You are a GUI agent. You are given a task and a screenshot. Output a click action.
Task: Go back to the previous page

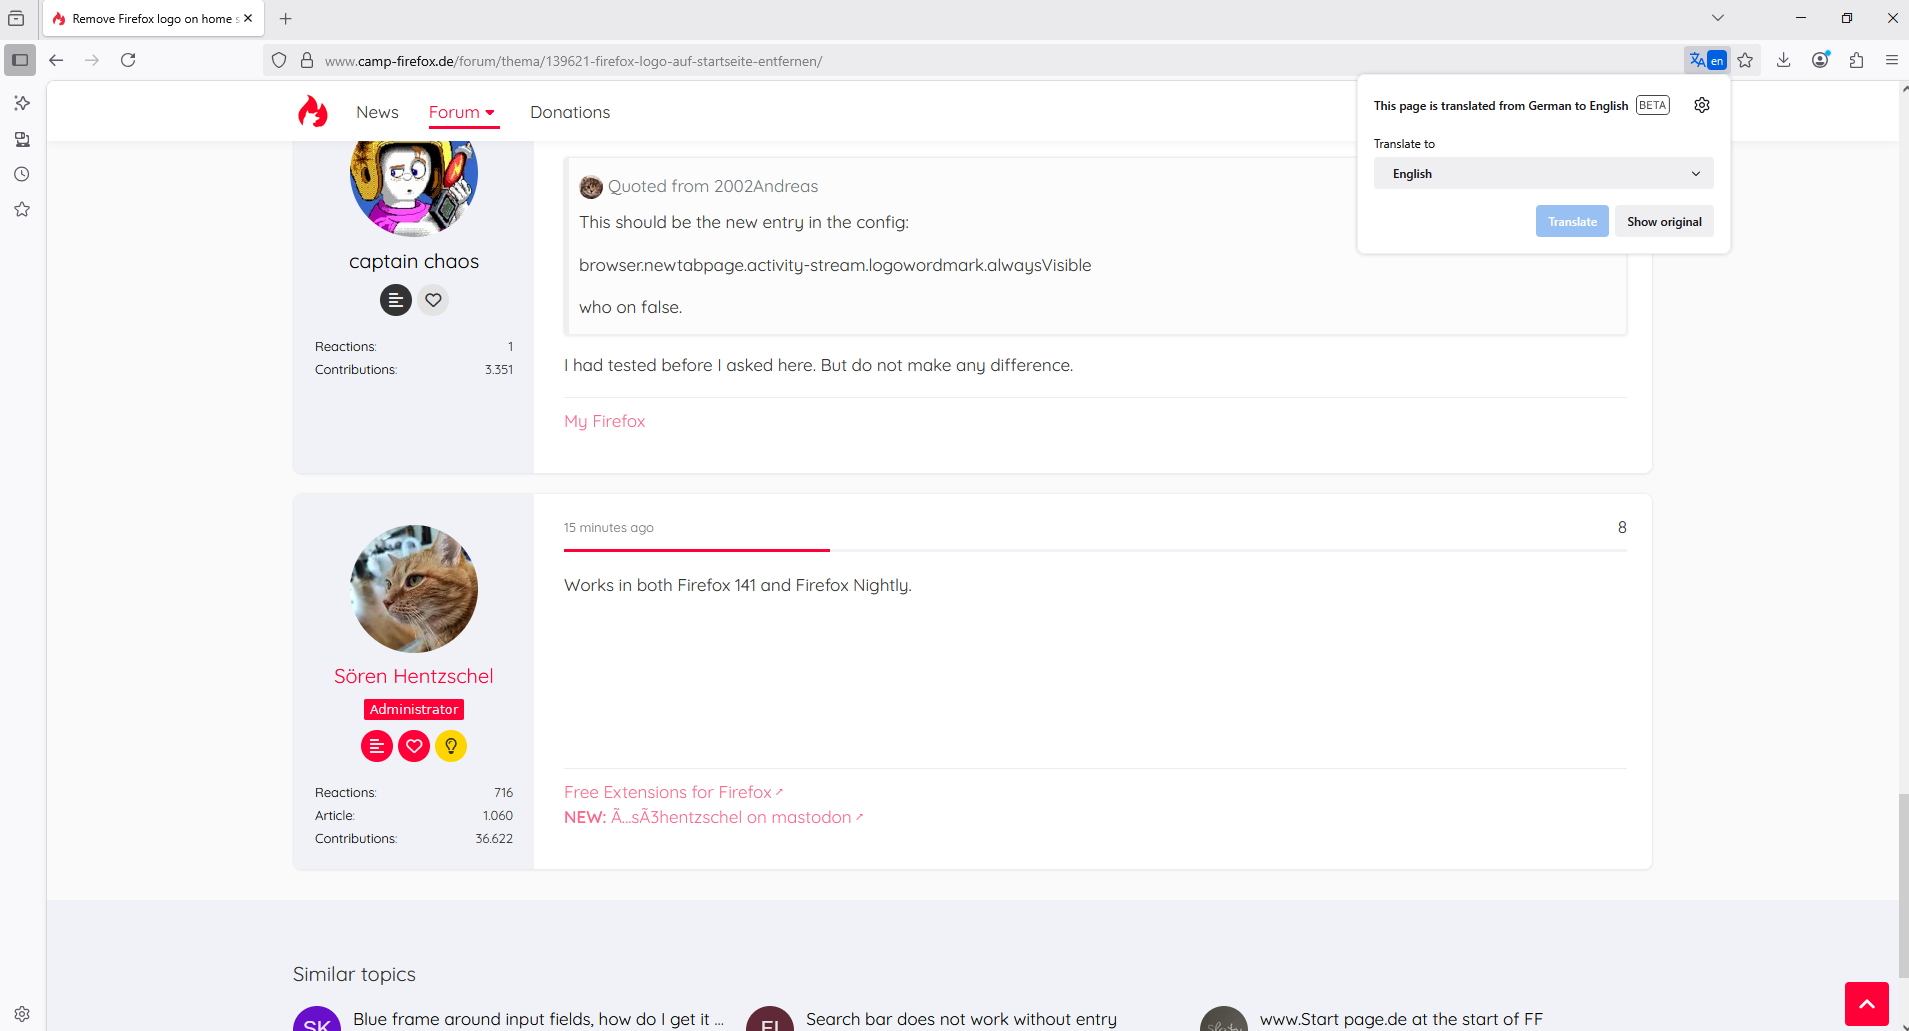tap(56, 60)
